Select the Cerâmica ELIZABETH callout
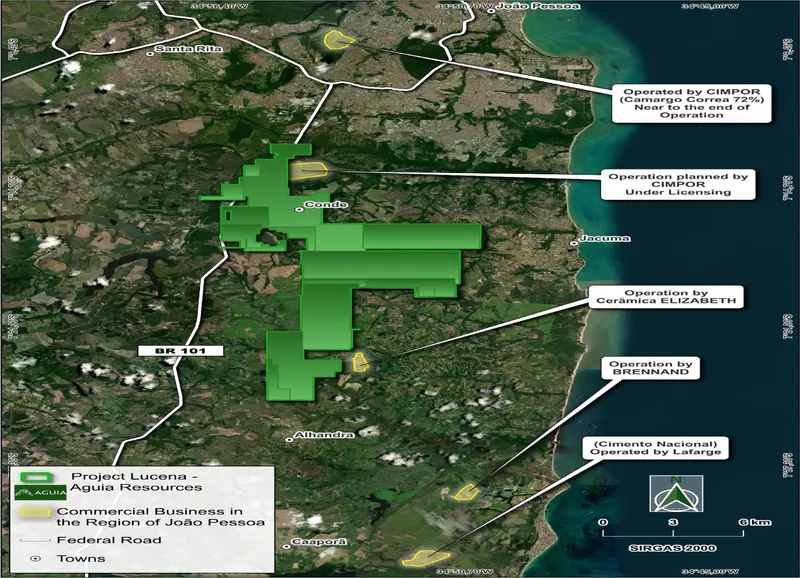800x578 pixels. tap(666, 296)
